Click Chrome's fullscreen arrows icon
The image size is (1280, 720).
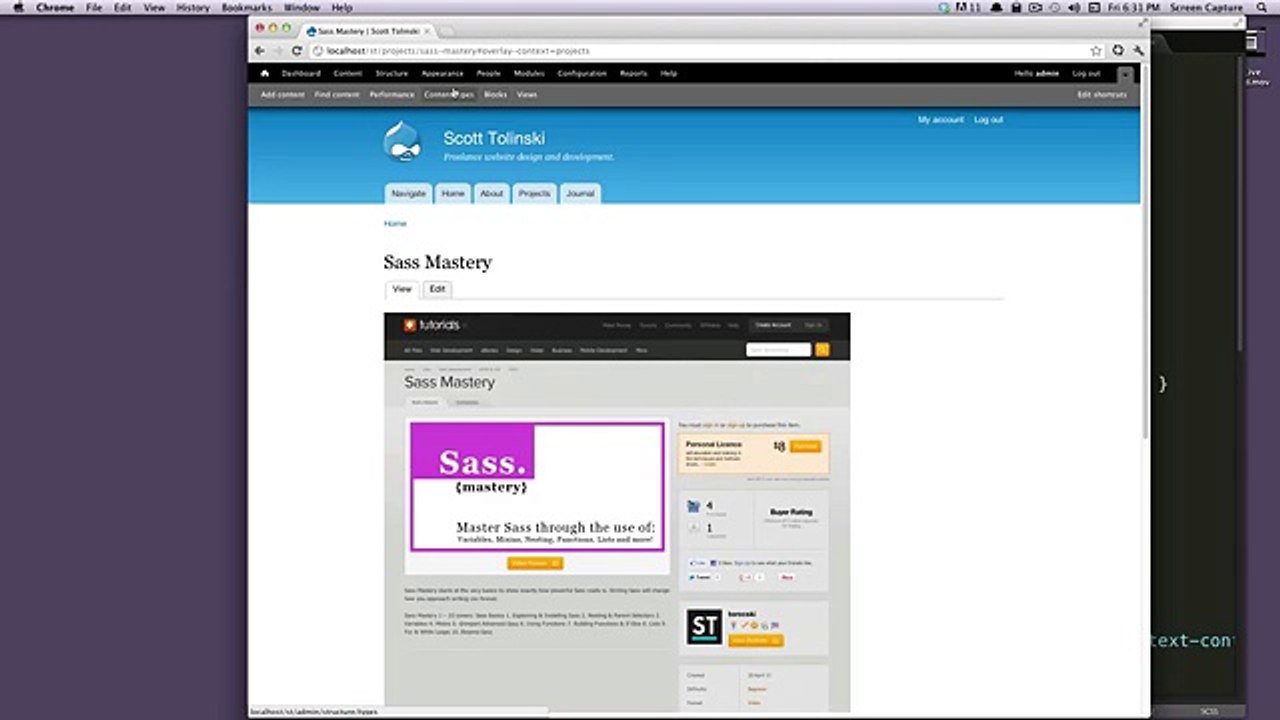click(x=1142, y=22)
